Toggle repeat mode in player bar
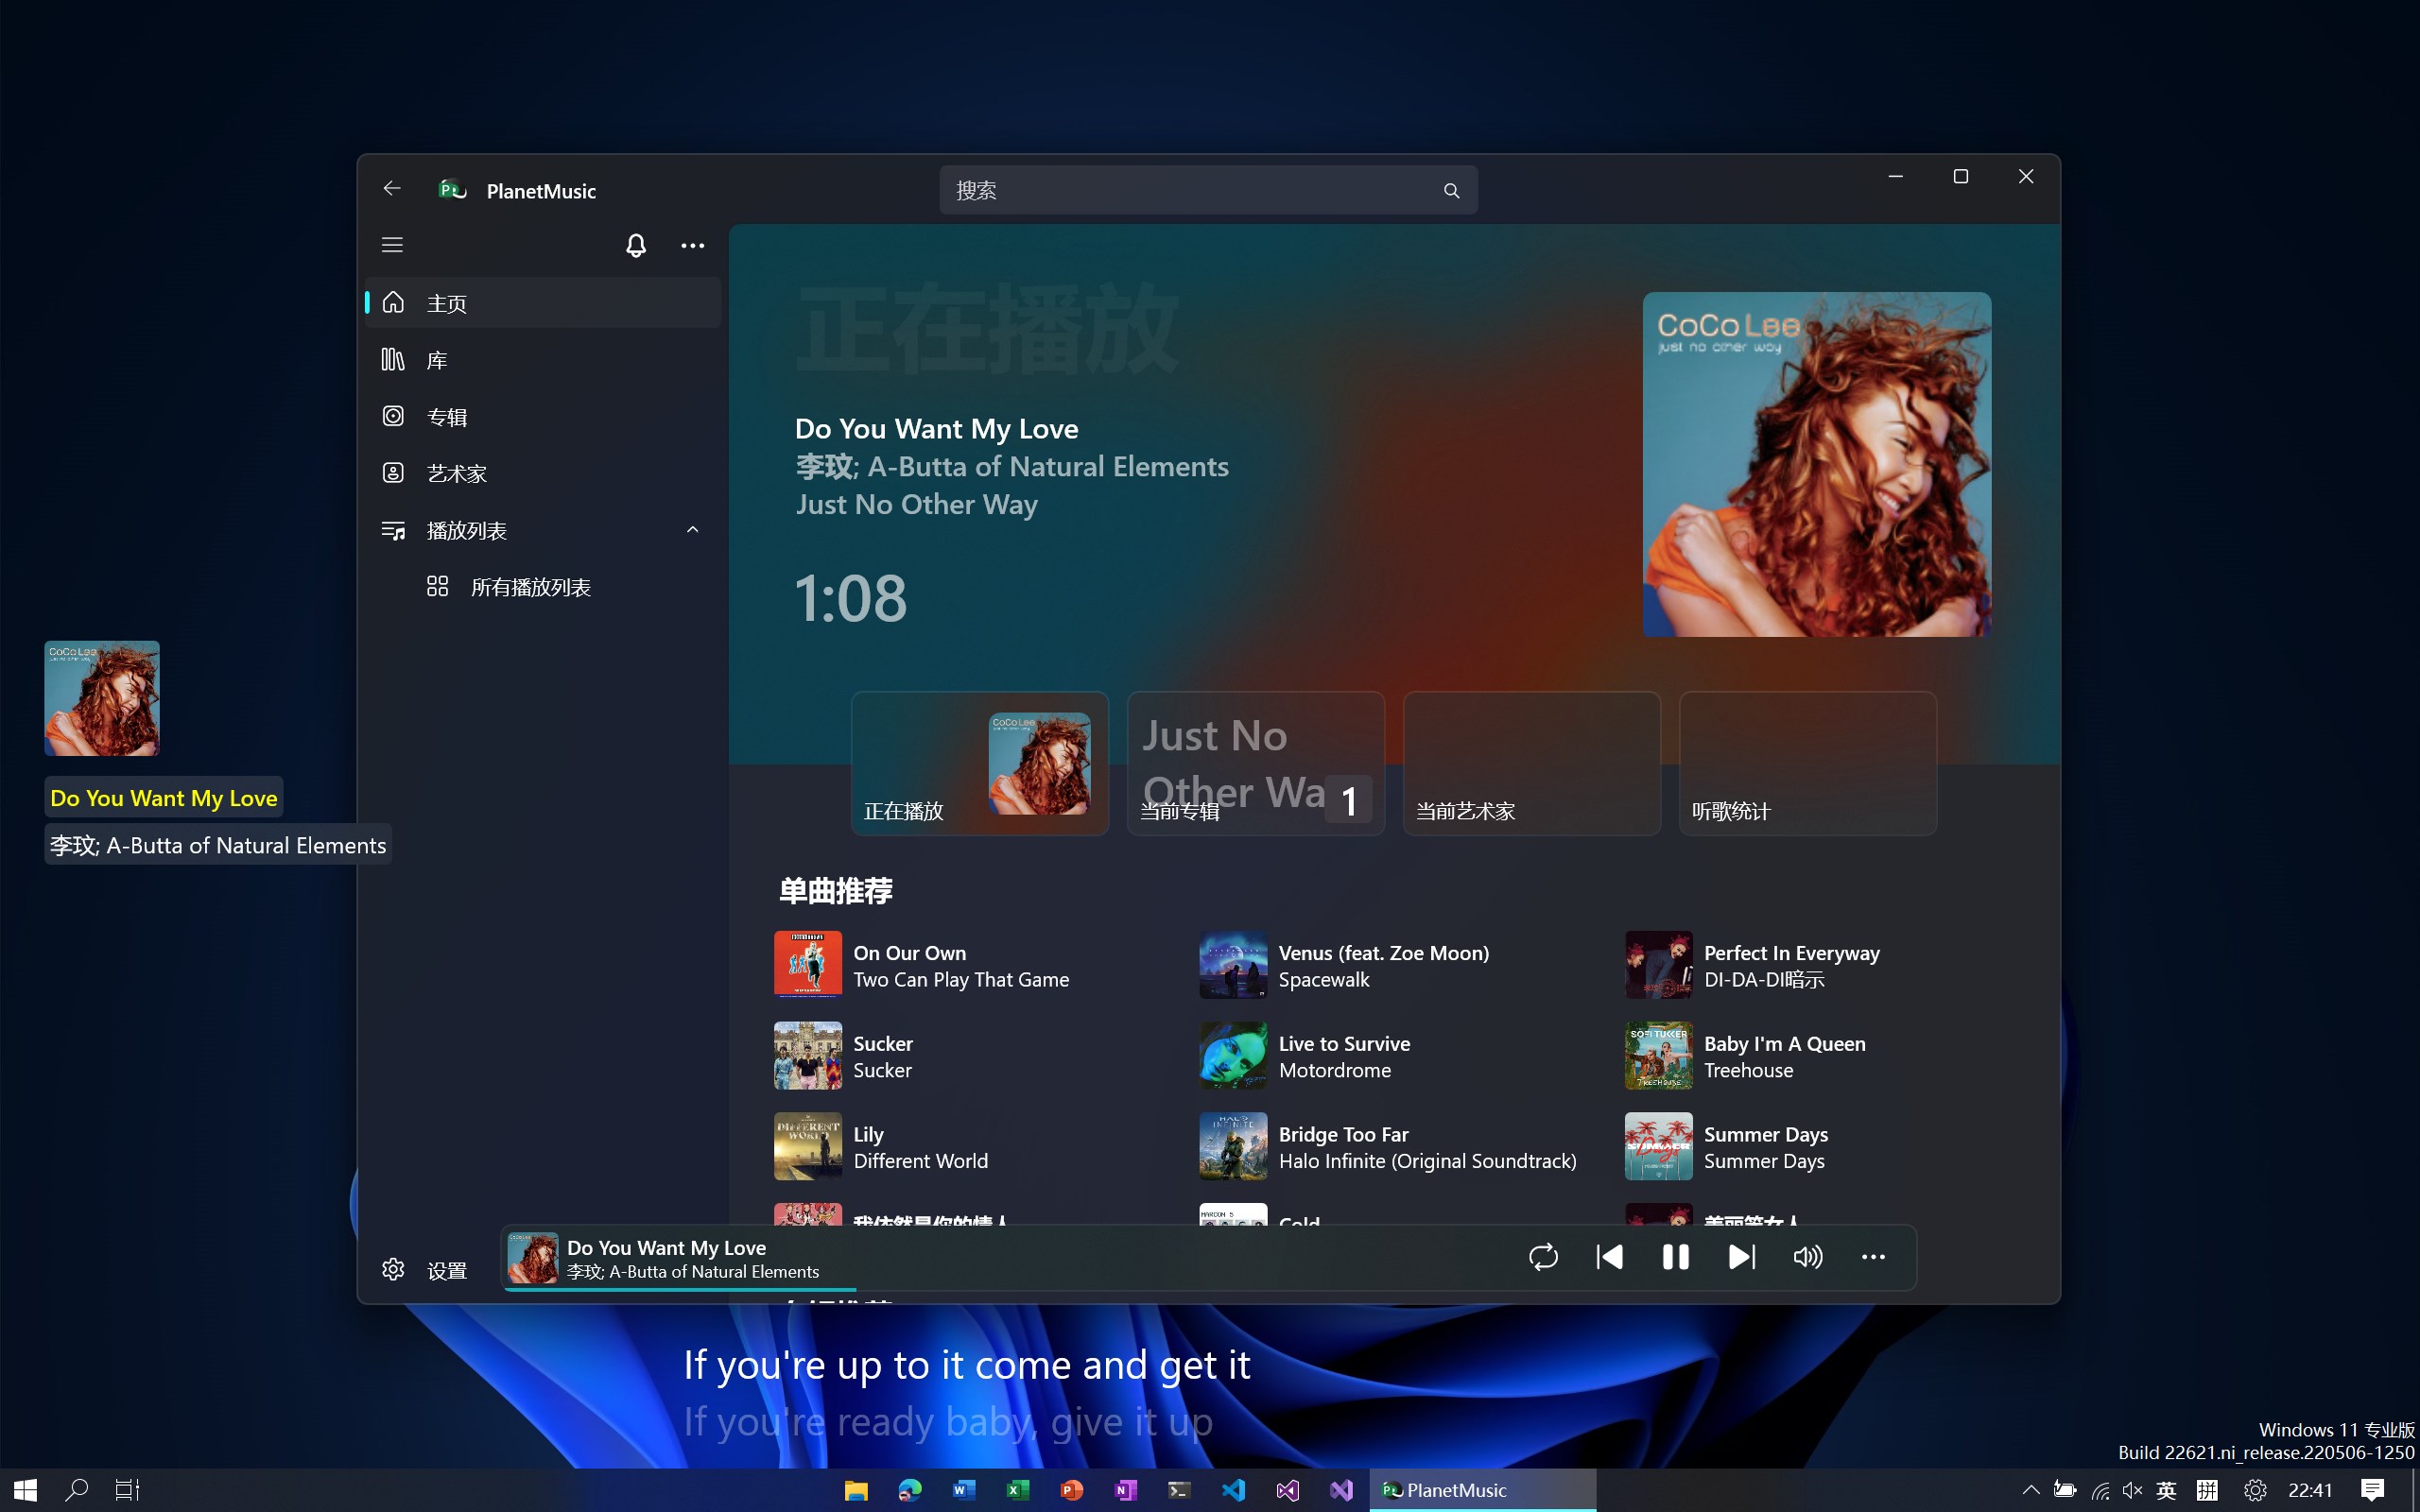This screenshot has width=2420, height=1512. (x=1543, y=1257)
